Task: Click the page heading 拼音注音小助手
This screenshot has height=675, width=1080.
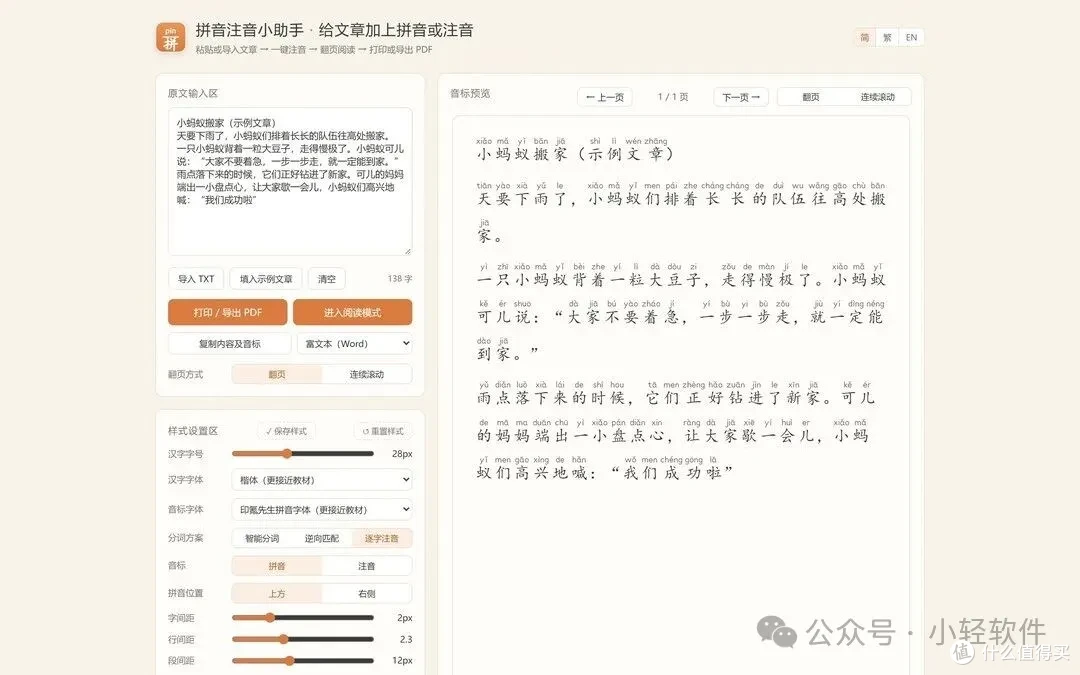Action: (x=249, y=30)
